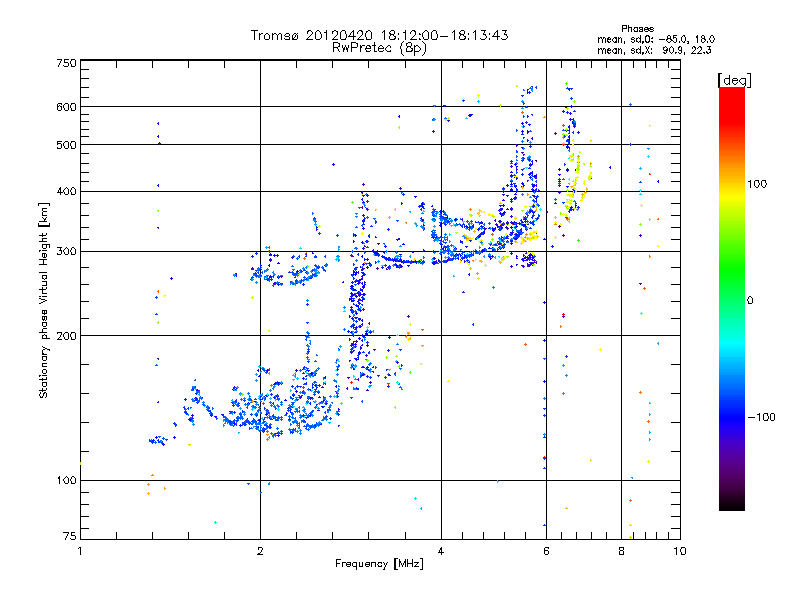Viewport: 800px width, 600px height.
Task: Click the x-axis tick label '8'
Action: point(621,552)
